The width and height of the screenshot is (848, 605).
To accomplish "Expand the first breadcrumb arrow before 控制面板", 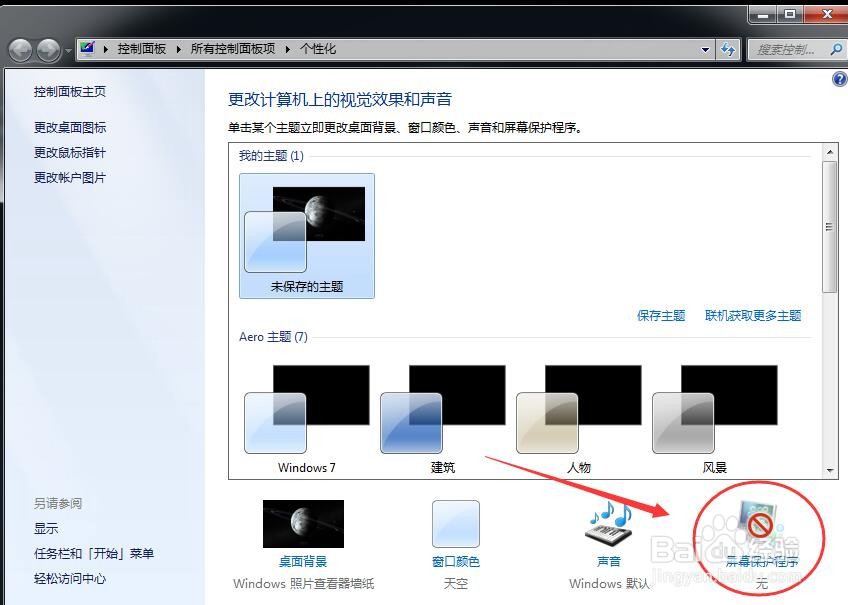I will (x=106, y=49).
